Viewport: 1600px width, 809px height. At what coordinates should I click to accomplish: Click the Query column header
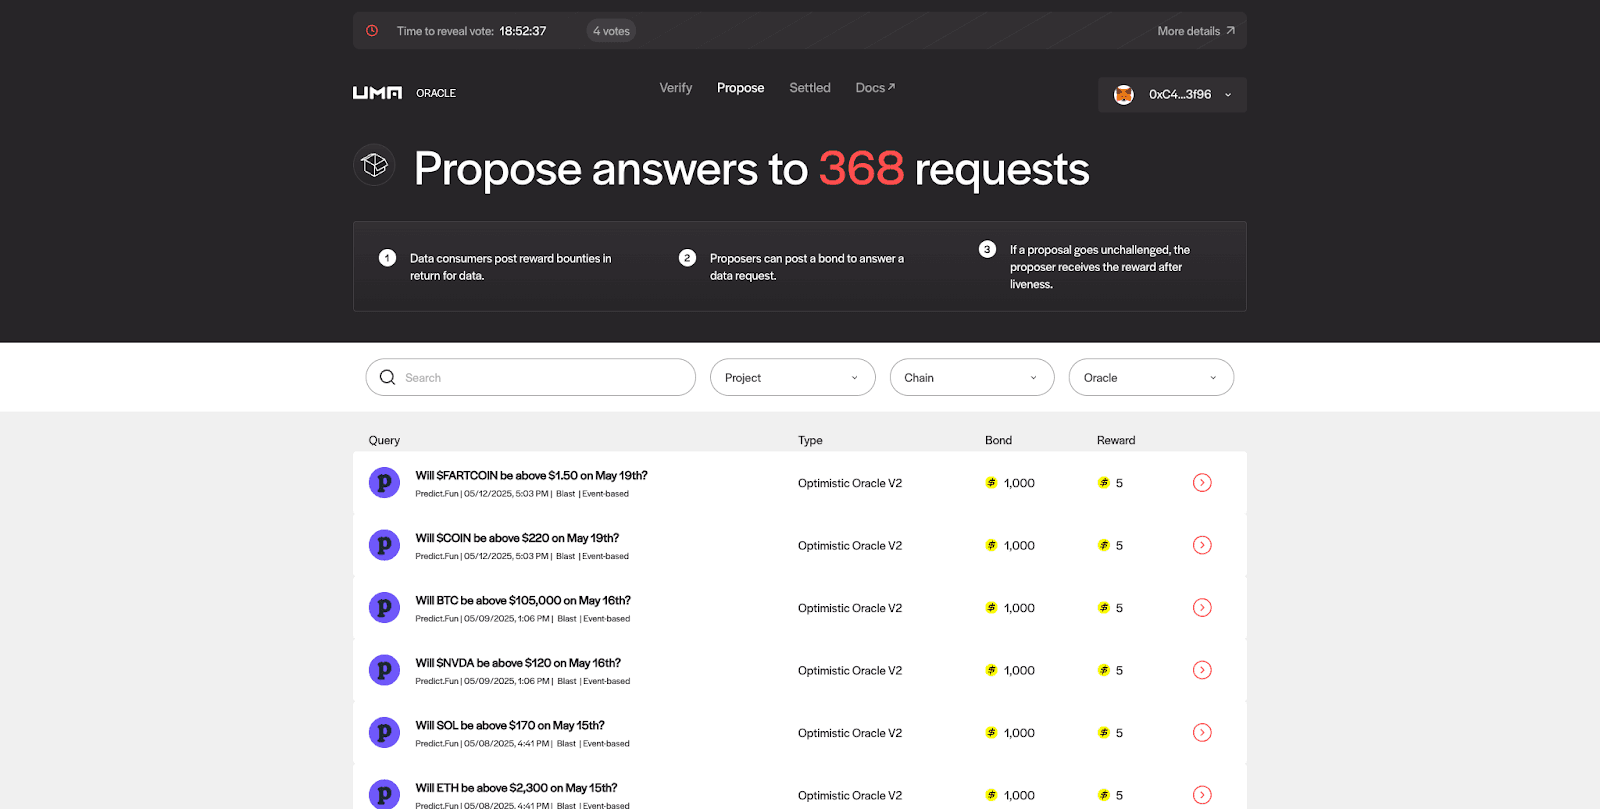[x=384, y=440]
